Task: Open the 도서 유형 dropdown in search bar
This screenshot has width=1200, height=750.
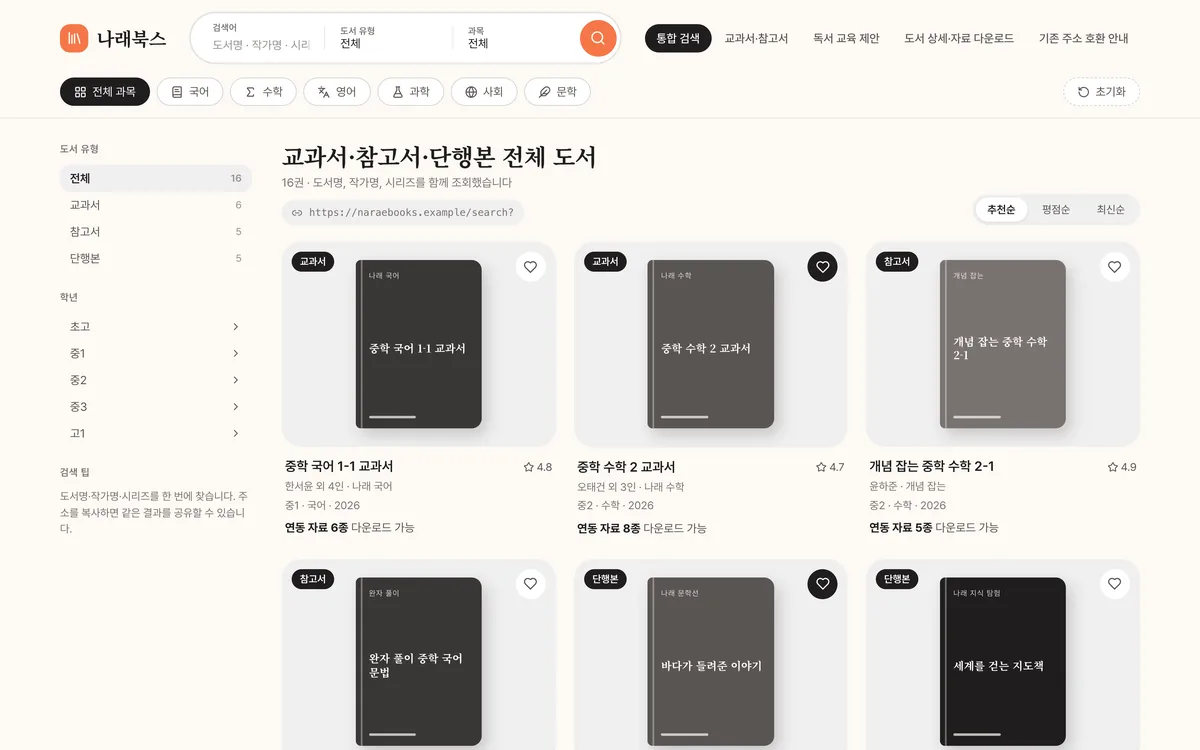Action: coord(388,38)
